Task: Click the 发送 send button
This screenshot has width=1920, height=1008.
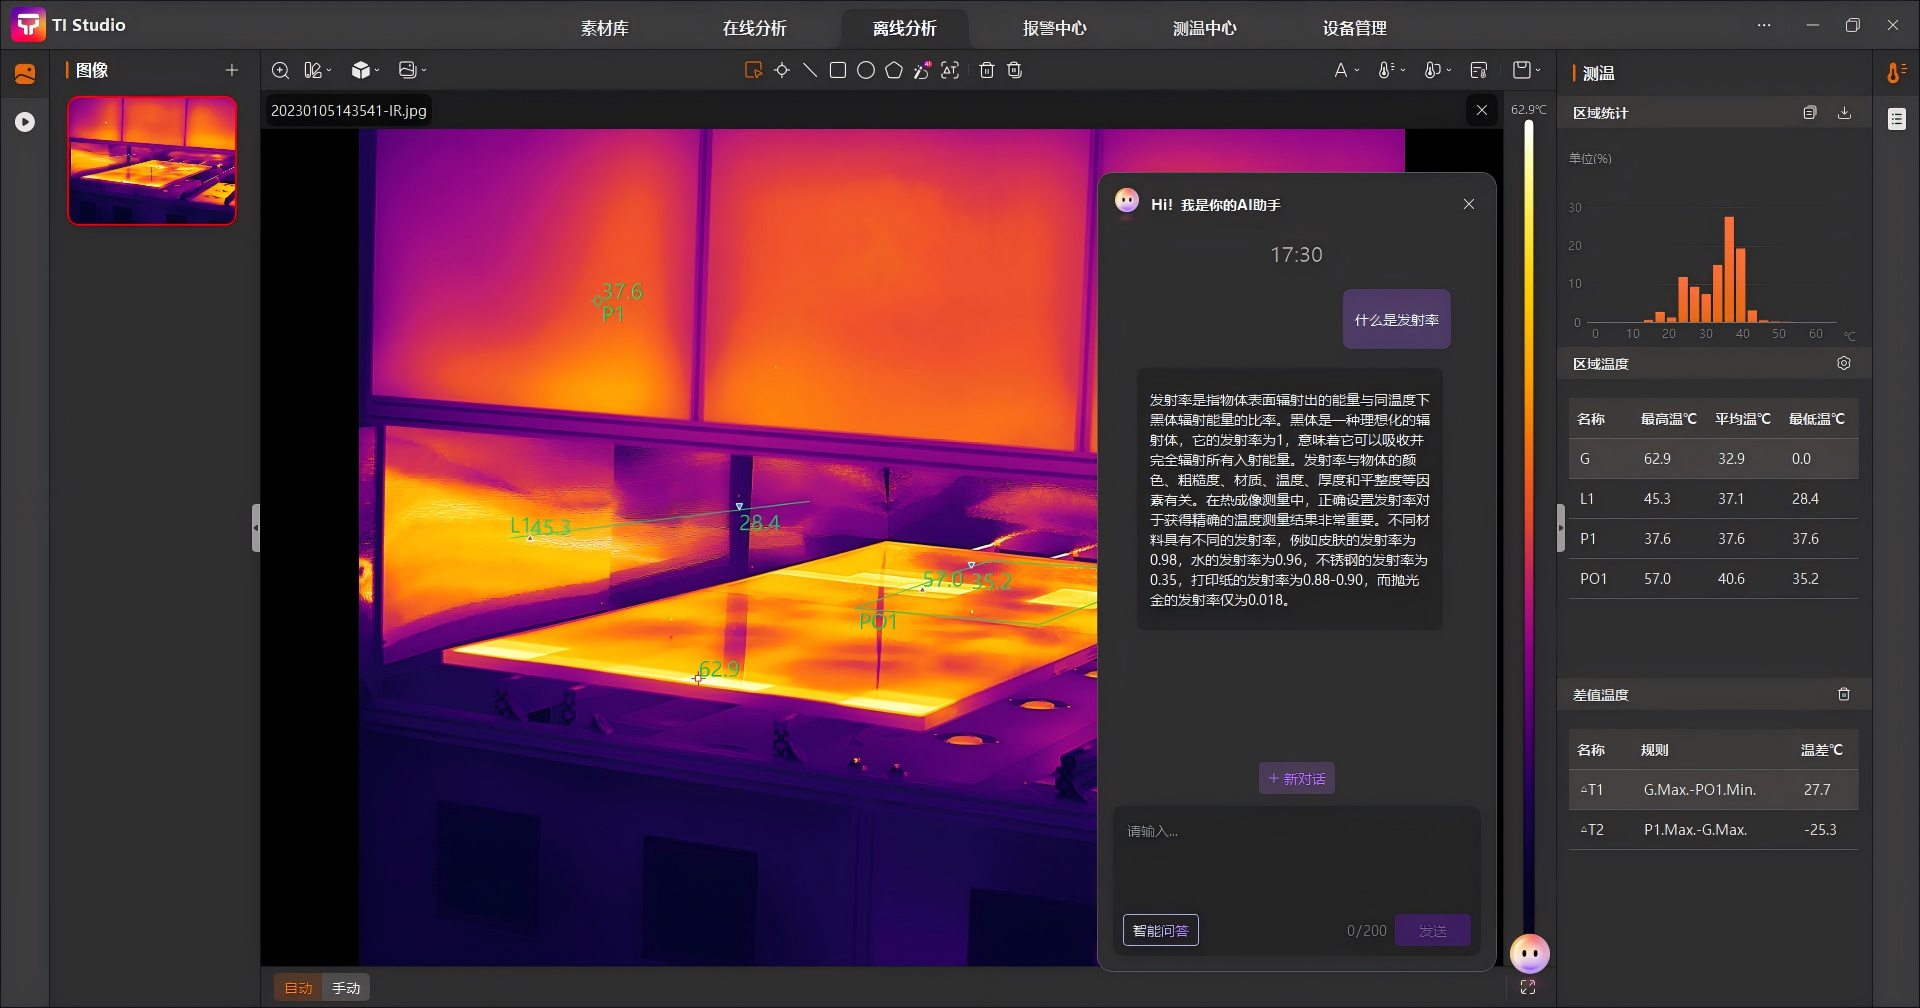Action: click(x=1432, y=931)
